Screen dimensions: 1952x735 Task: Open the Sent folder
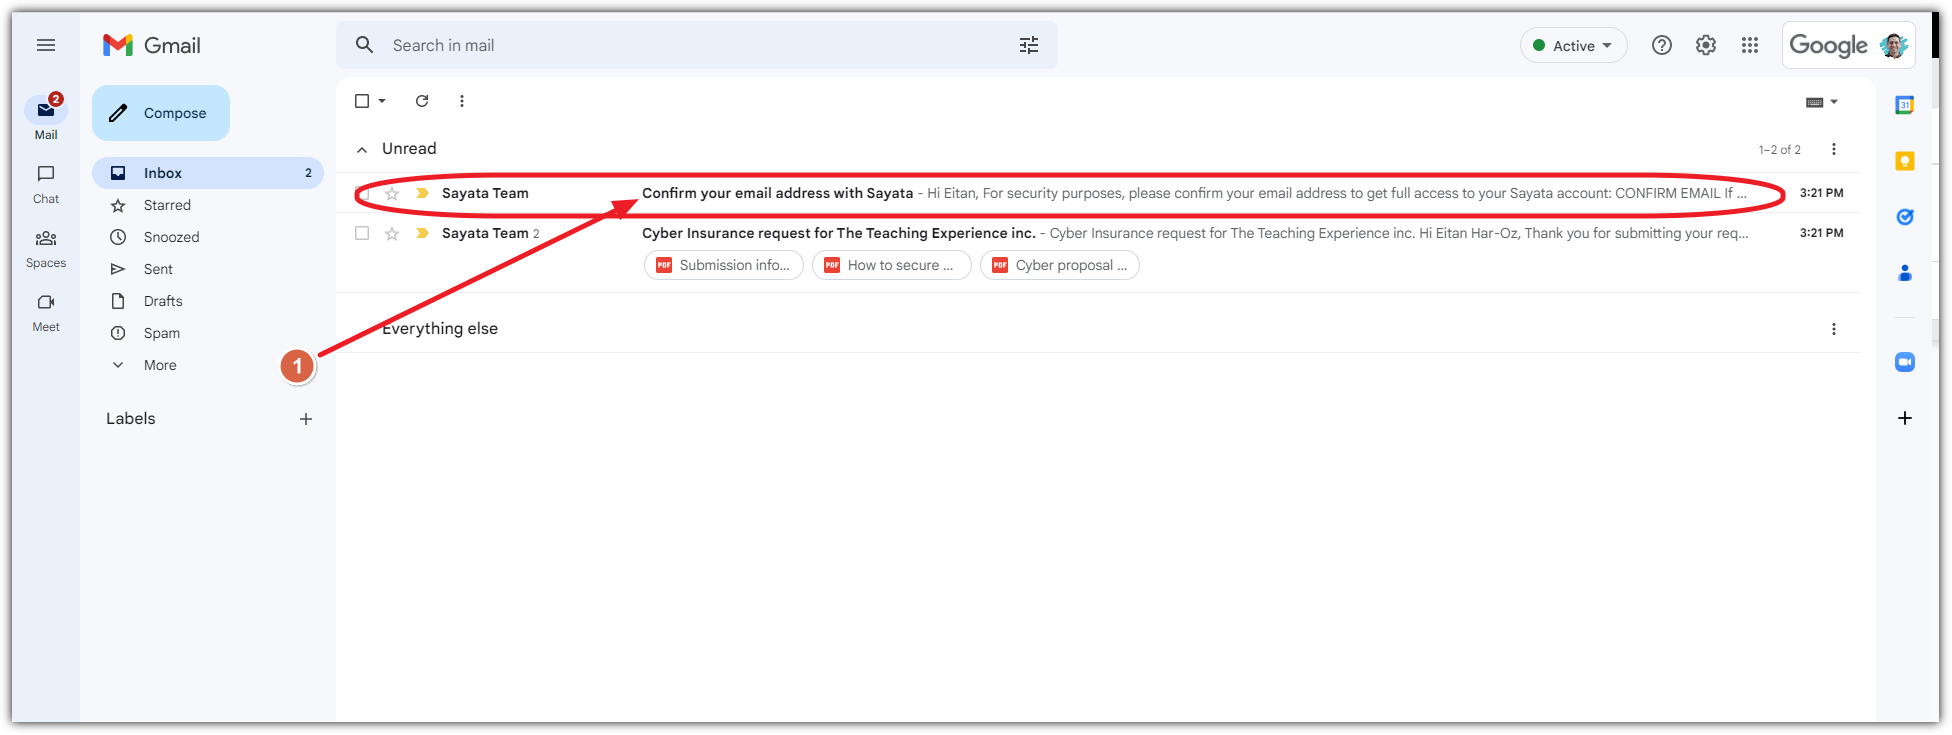pyautogui.click(x=208, y=269)
